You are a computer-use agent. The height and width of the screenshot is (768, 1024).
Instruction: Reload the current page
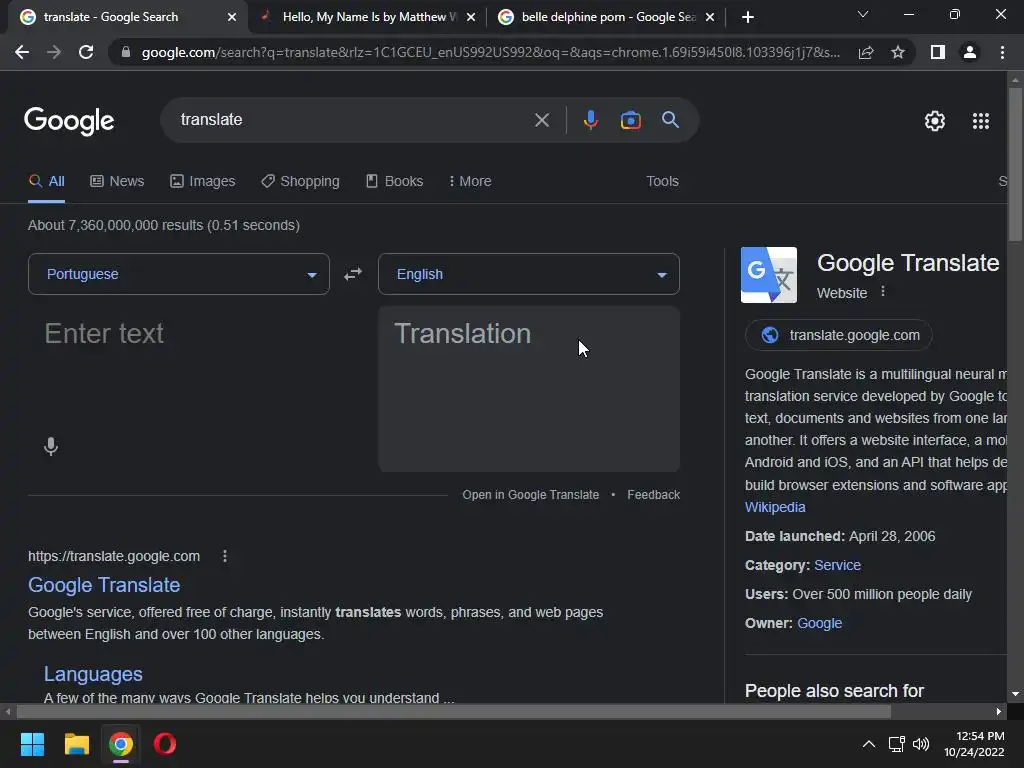(x=86, y=52)
